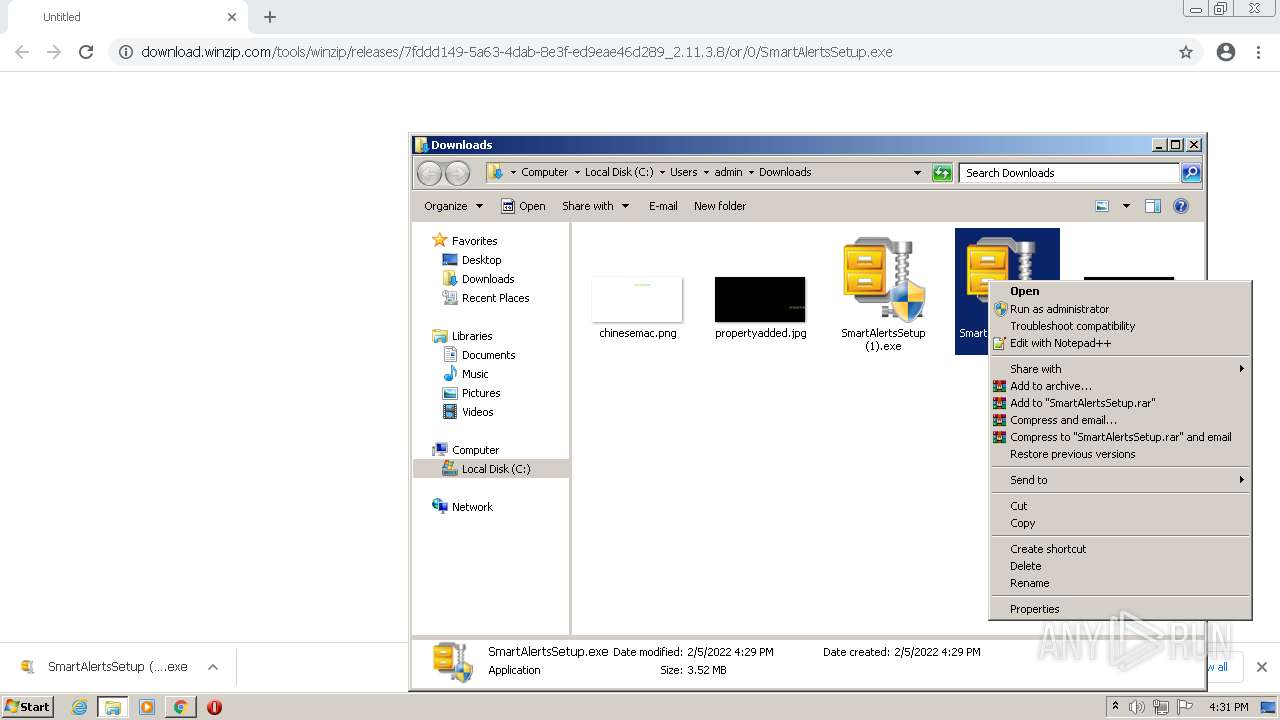
Task: Click the Windows Start button
Action: (28, 707)
